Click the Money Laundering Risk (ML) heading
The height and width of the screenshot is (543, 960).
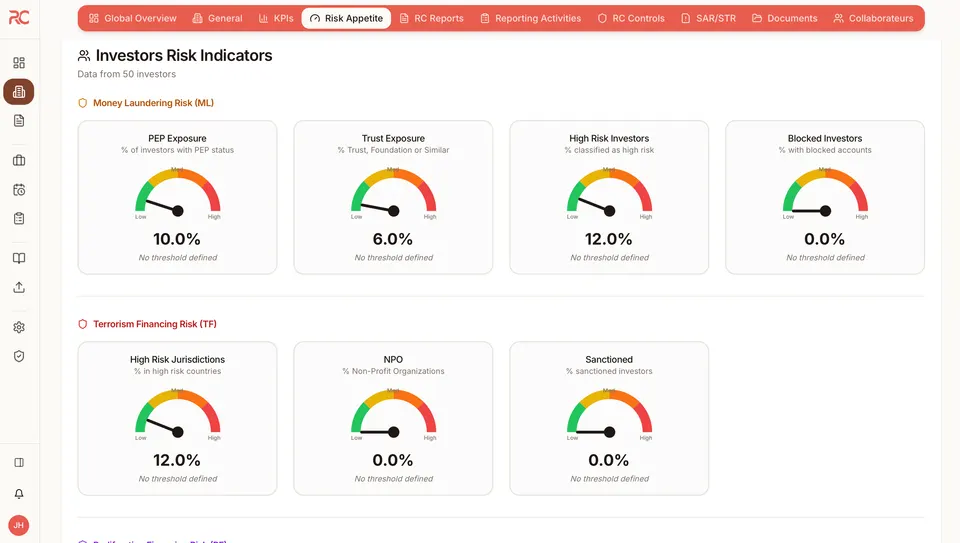point(154,103)
